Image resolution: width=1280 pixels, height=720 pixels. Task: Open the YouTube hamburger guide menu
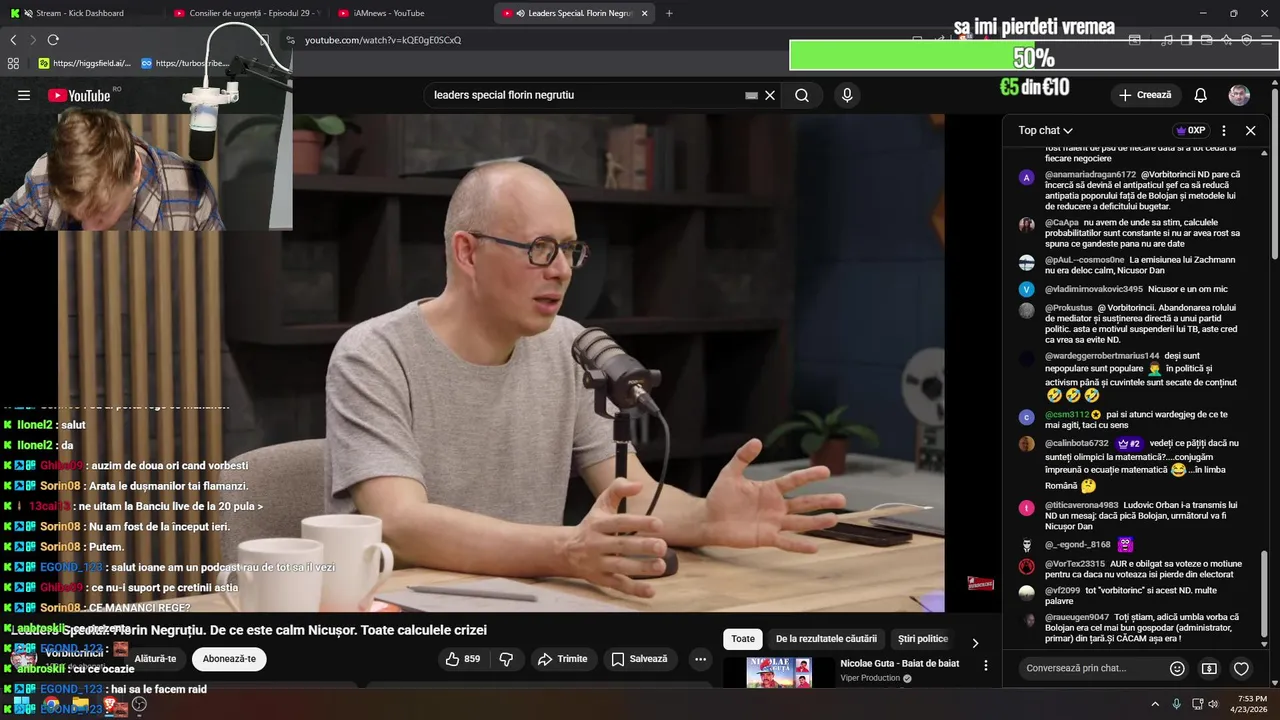click(24, 95)
